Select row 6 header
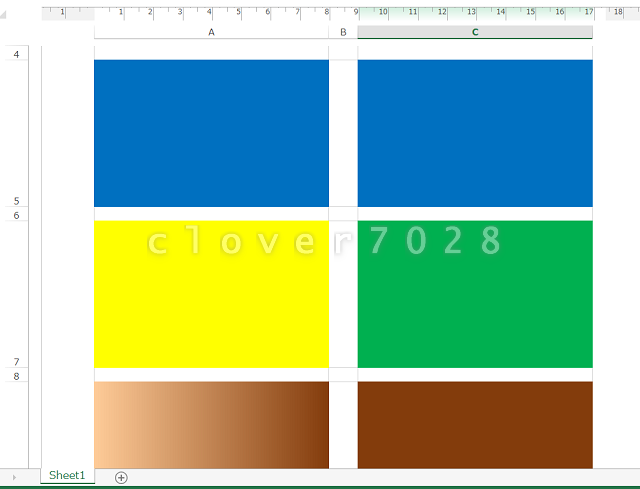The height and width of the screenshot is (489, 640). pyautogui.click(x=16, y=214)
